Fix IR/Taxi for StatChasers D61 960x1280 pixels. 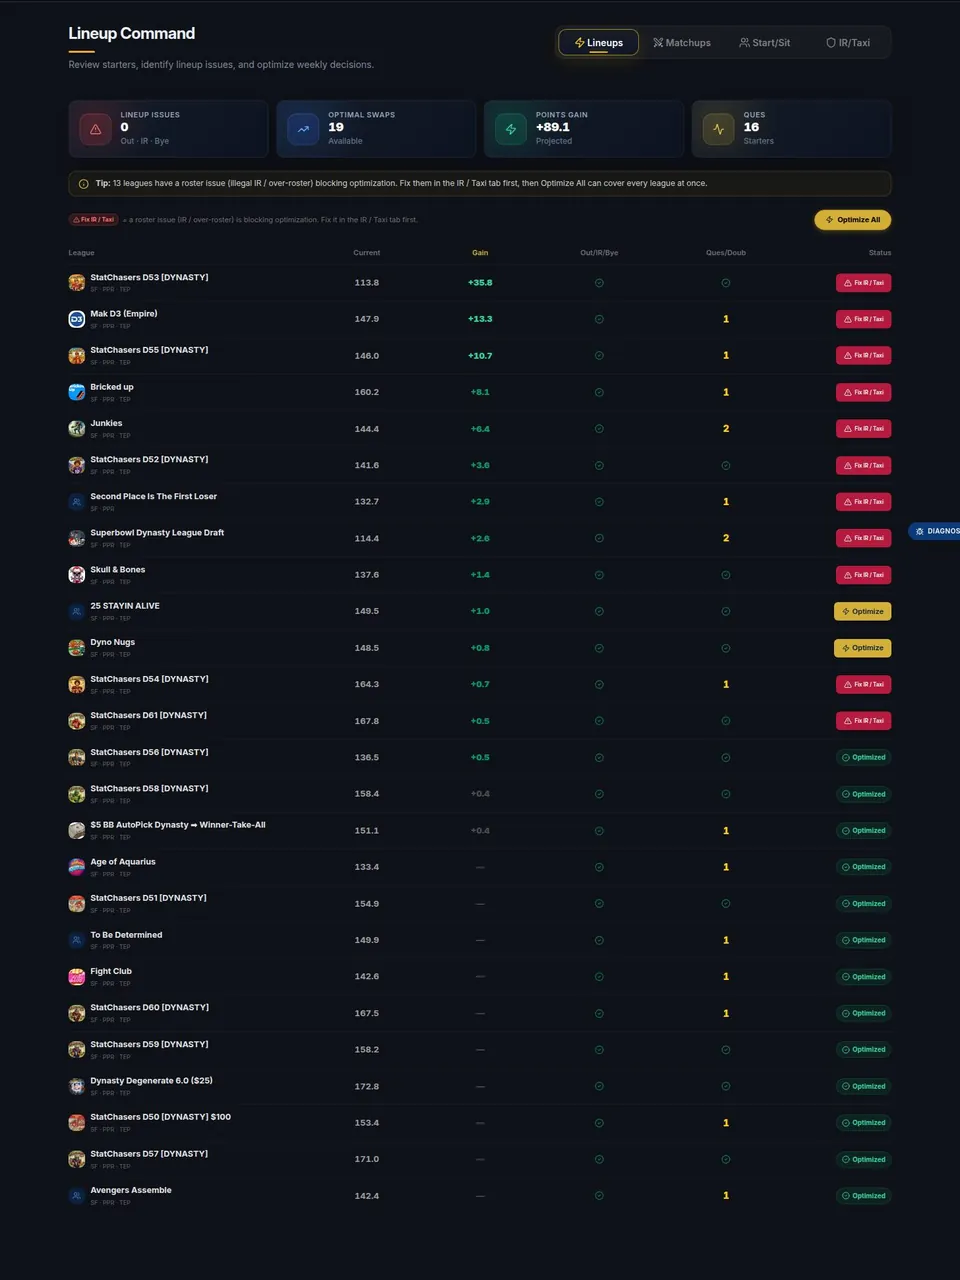[x=863, y=721]
